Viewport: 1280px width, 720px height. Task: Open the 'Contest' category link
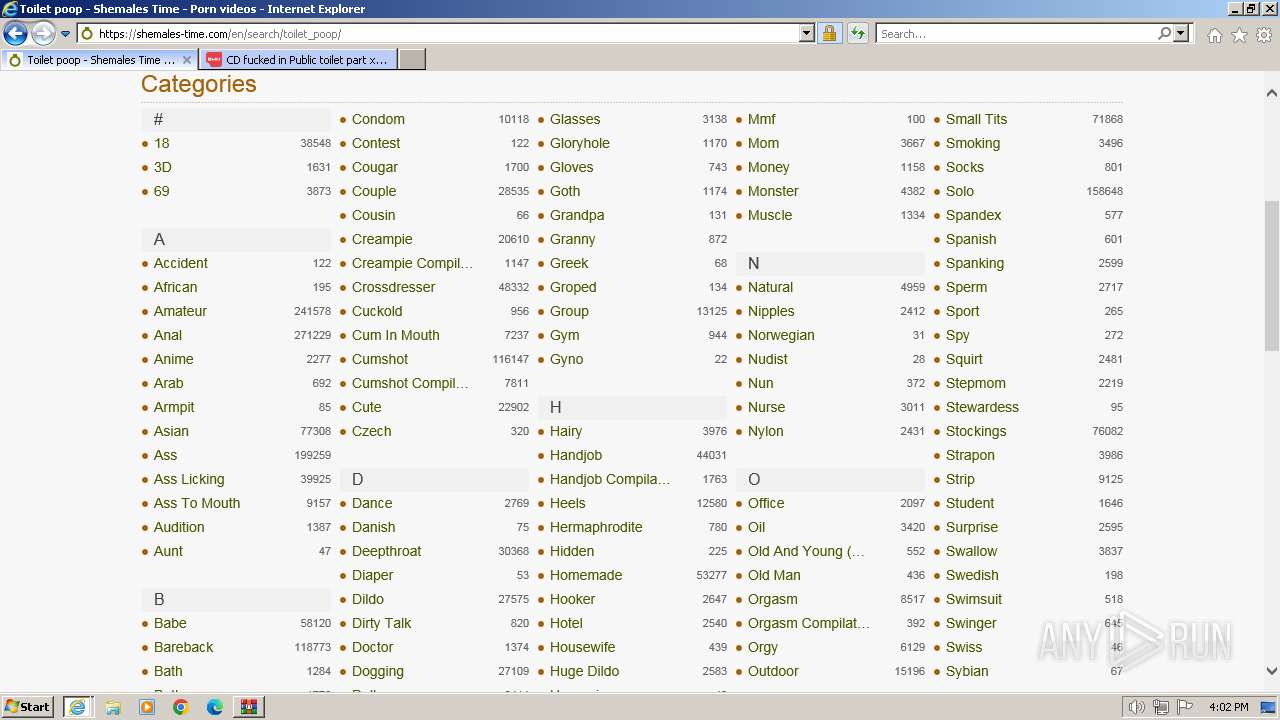coord(376,143)
